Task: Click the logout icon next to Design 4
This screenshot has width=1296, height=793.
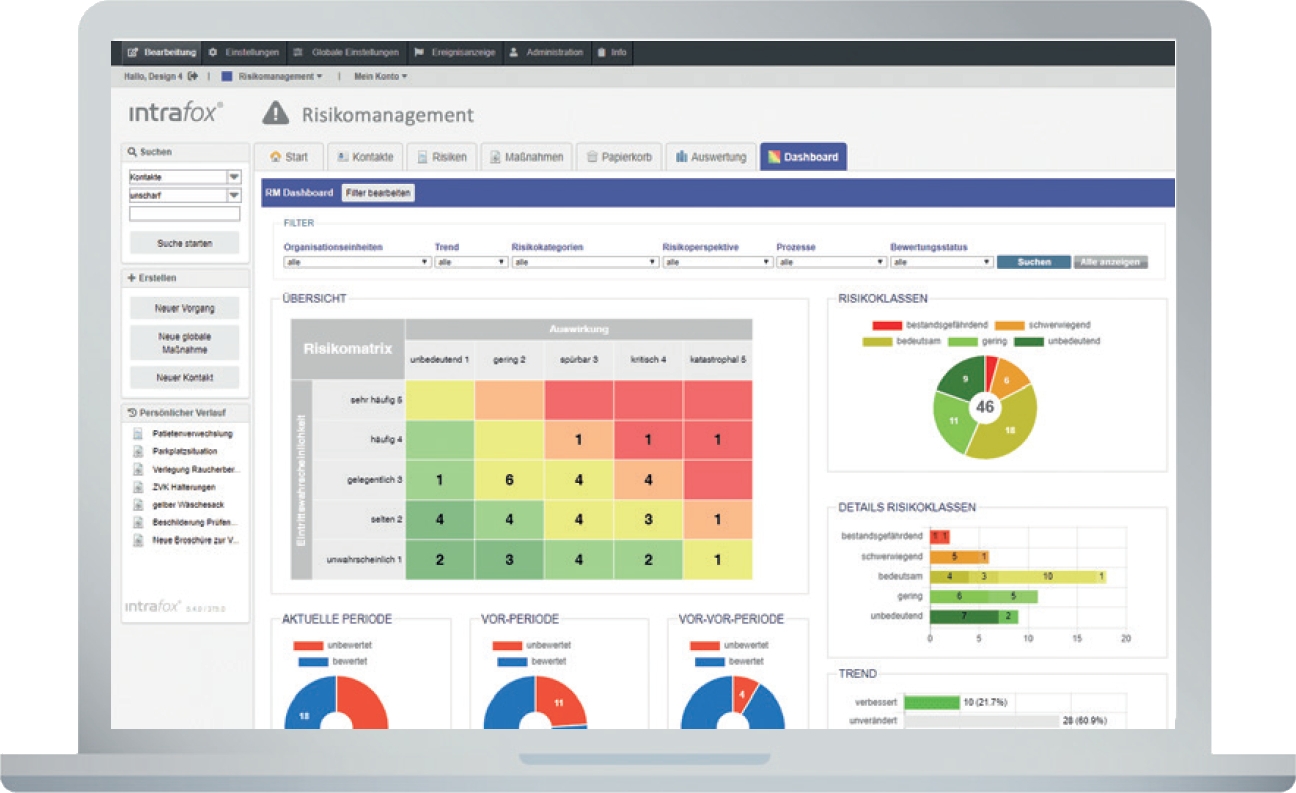Action: [192, 76]
